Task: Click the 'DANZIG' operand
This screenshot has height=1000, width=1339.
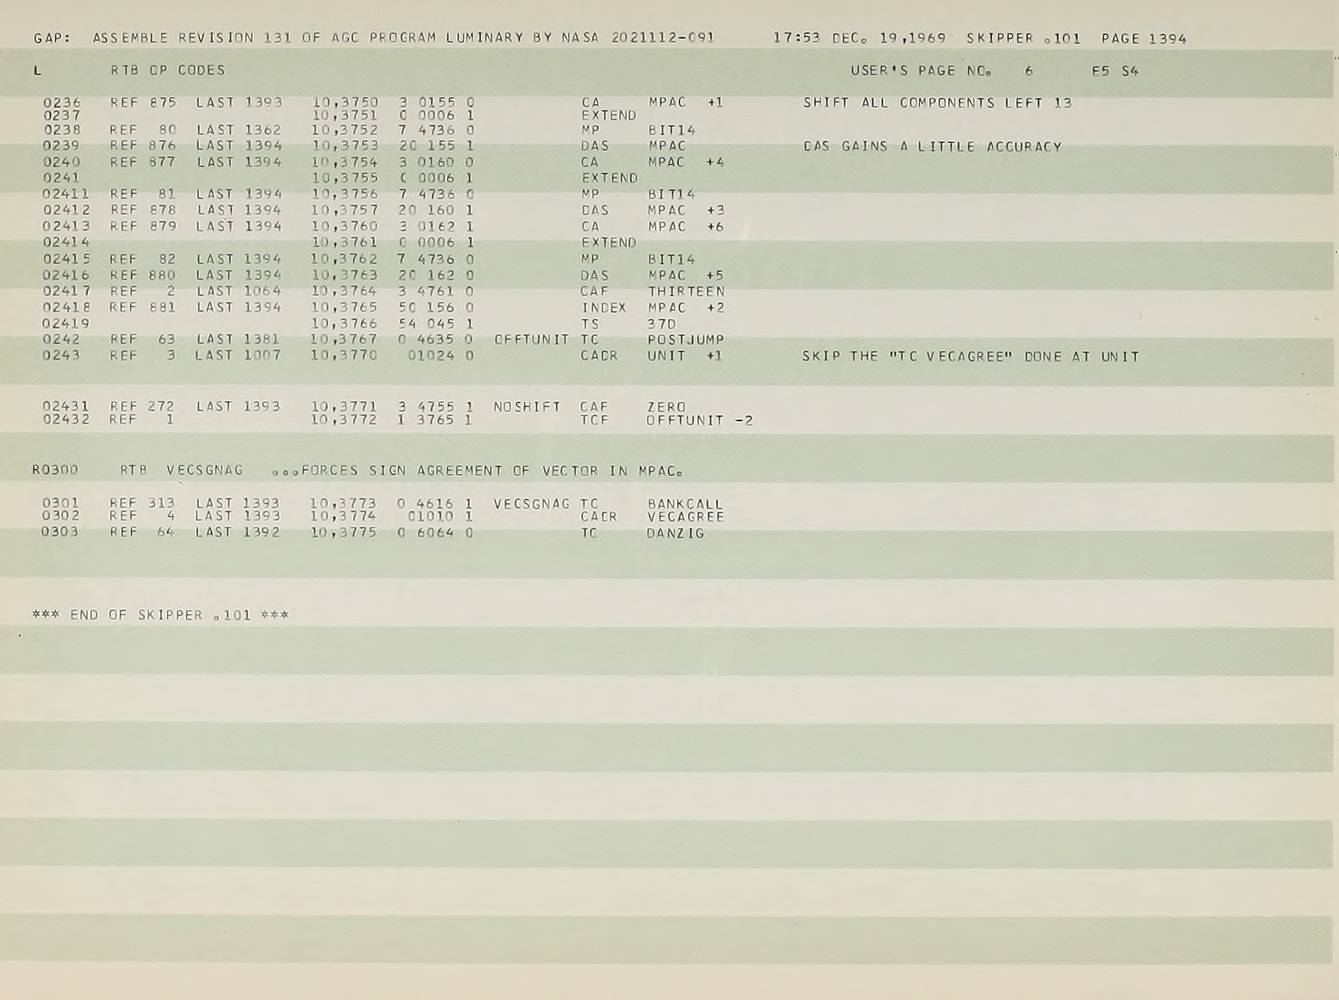Action: pos(675,533)
